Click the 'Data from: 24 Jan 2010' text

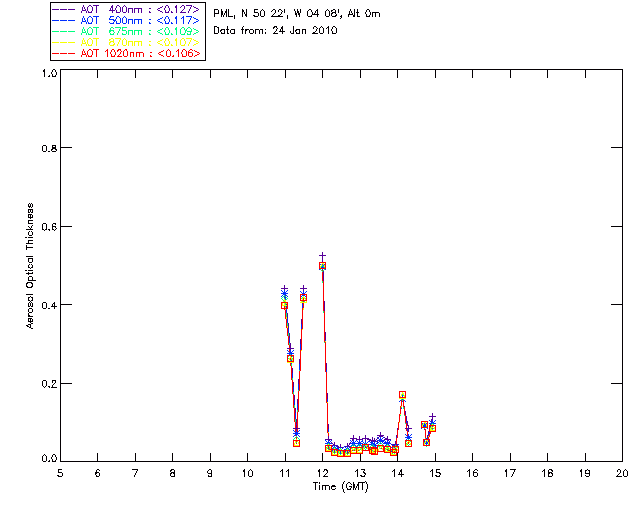pos(275,31)
